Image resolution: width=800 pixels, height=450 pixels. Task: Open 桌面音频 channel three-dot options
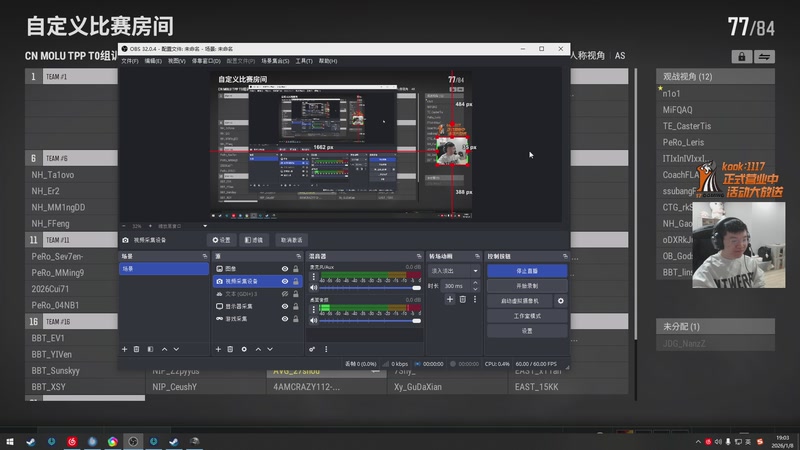pos(313,309)
